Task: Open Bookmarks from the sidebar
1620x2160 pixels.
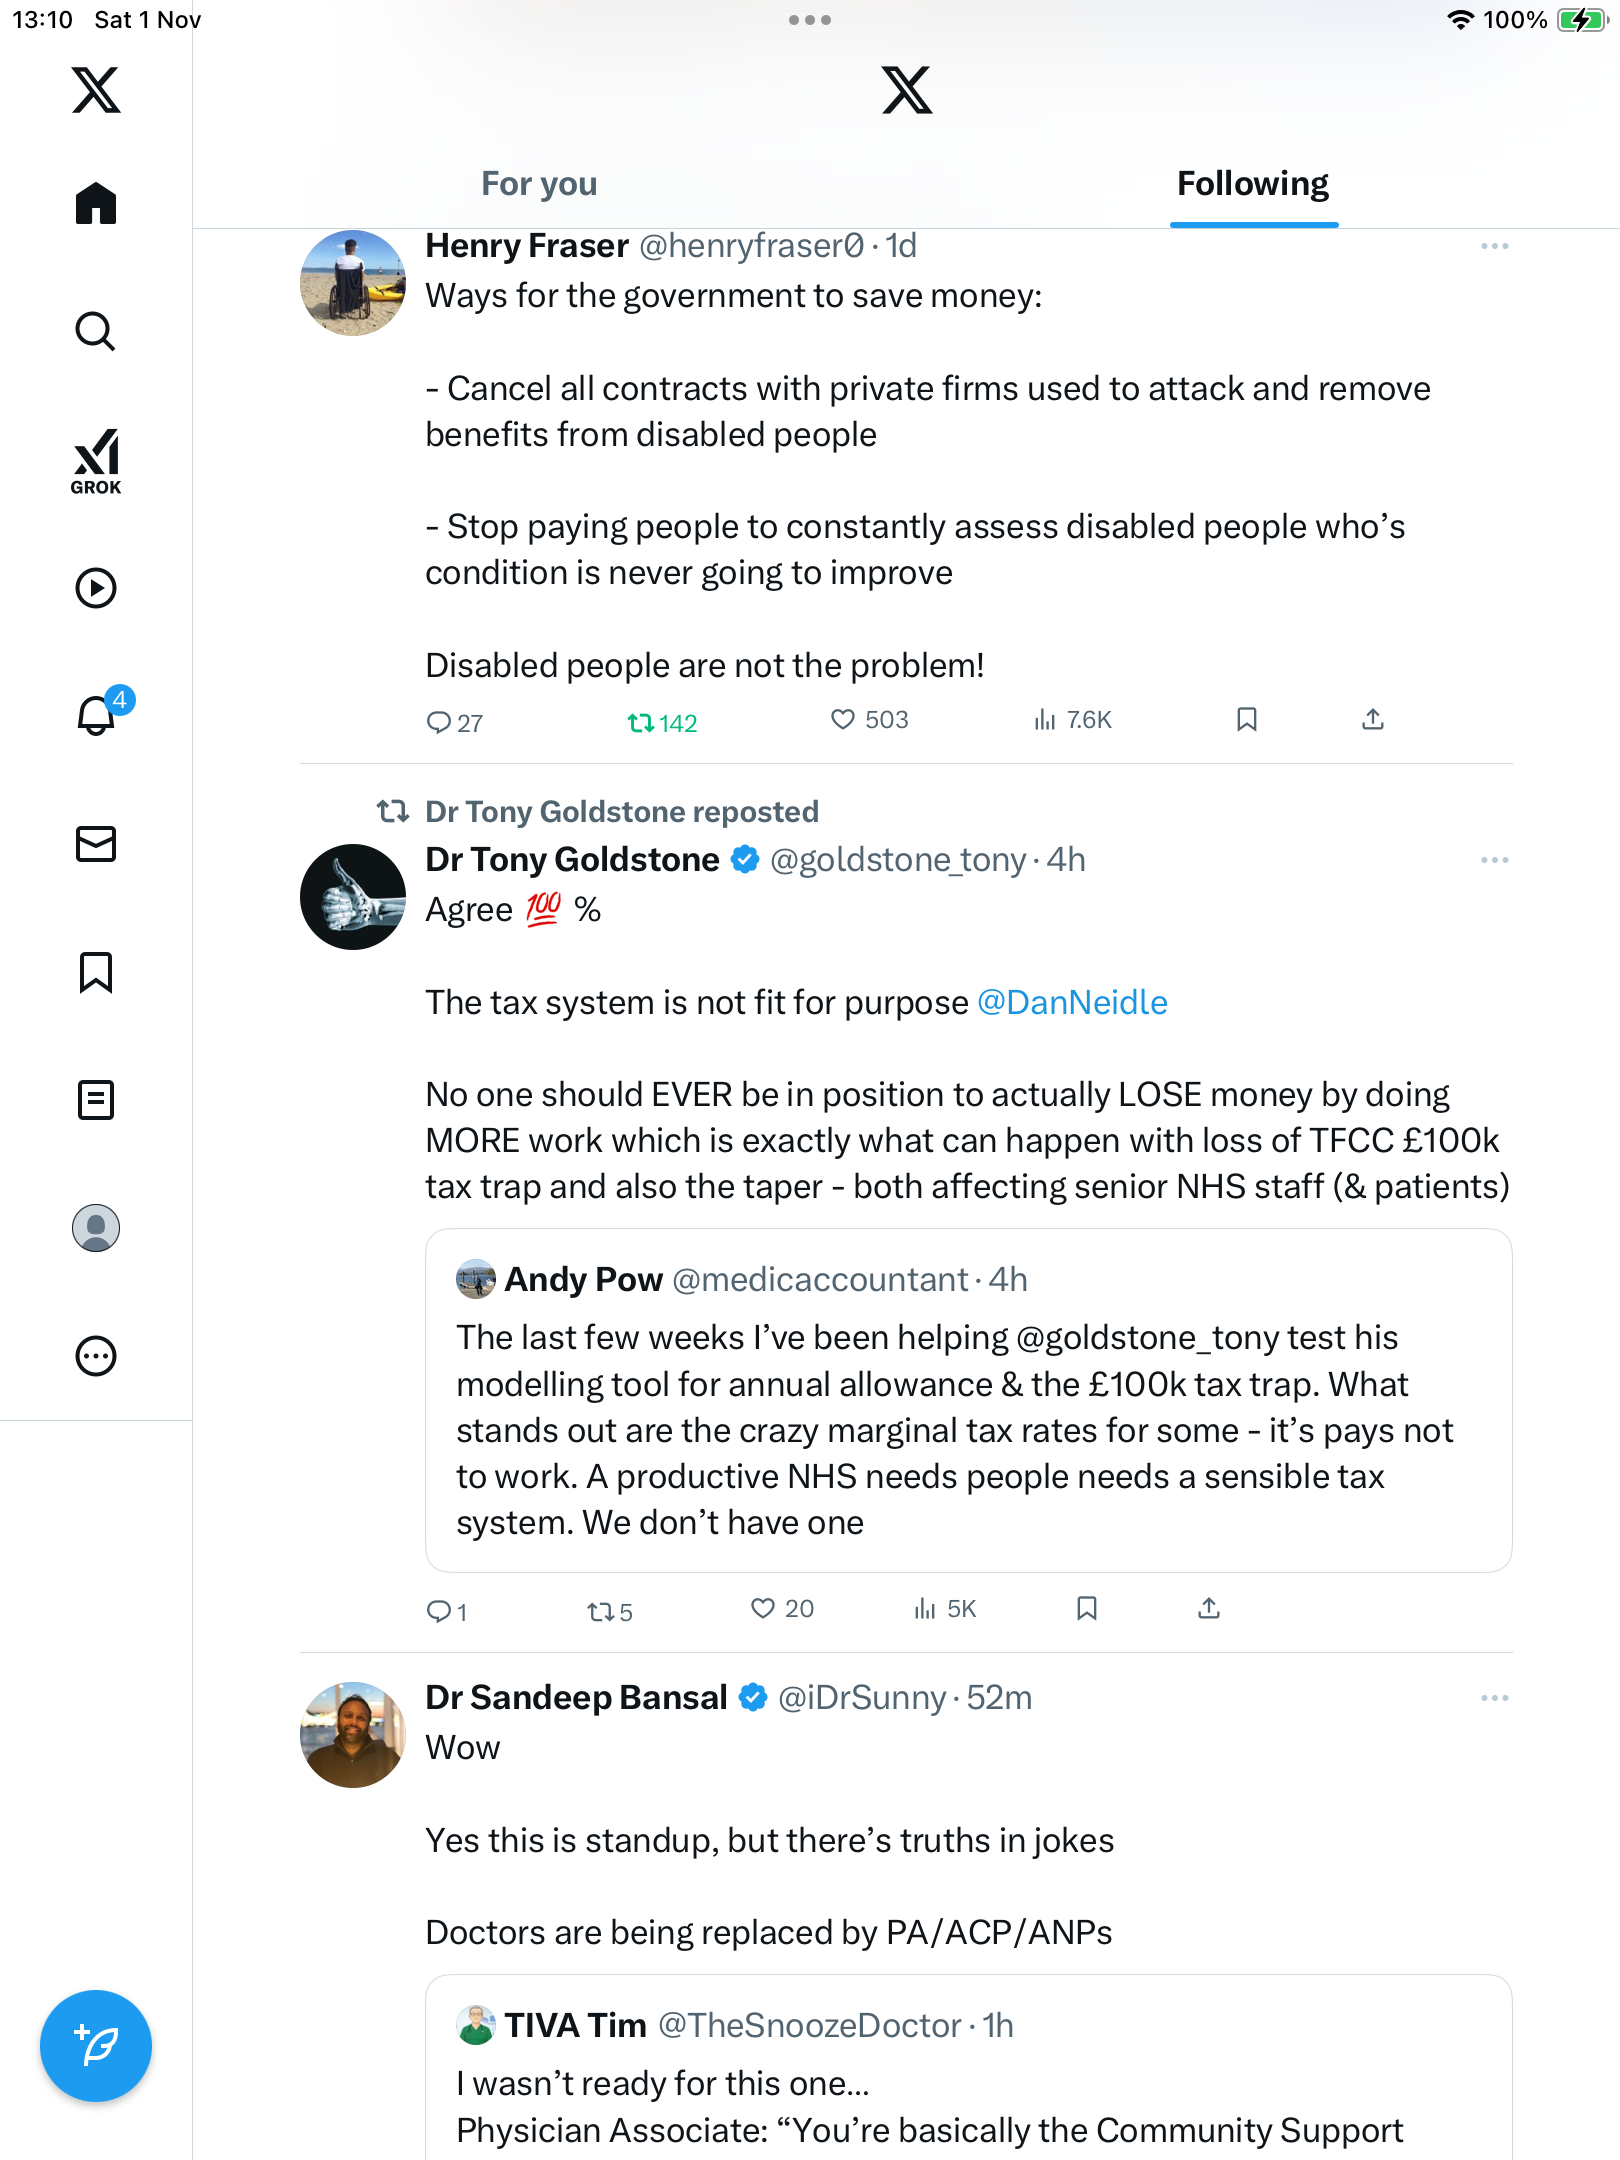Action: (x=96, y=972)
